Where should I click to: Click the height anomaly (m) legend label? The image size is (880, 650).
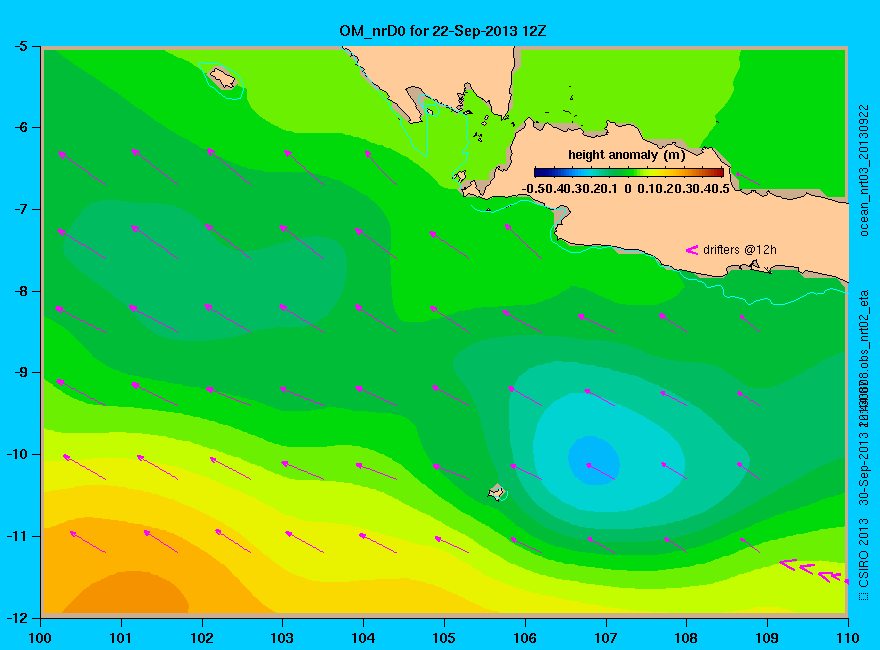626,154
